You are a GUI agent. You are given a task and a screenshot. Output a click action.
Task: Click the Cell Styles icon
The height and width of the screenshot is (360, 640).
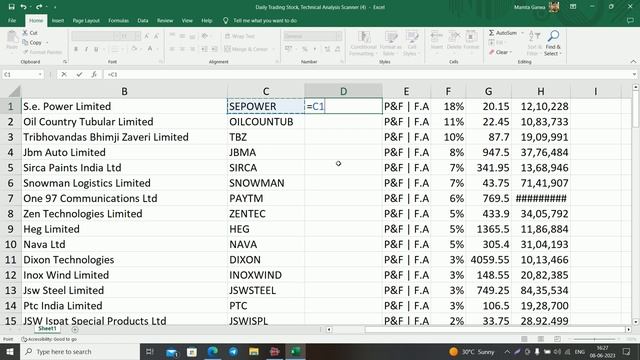click(412, 37)
